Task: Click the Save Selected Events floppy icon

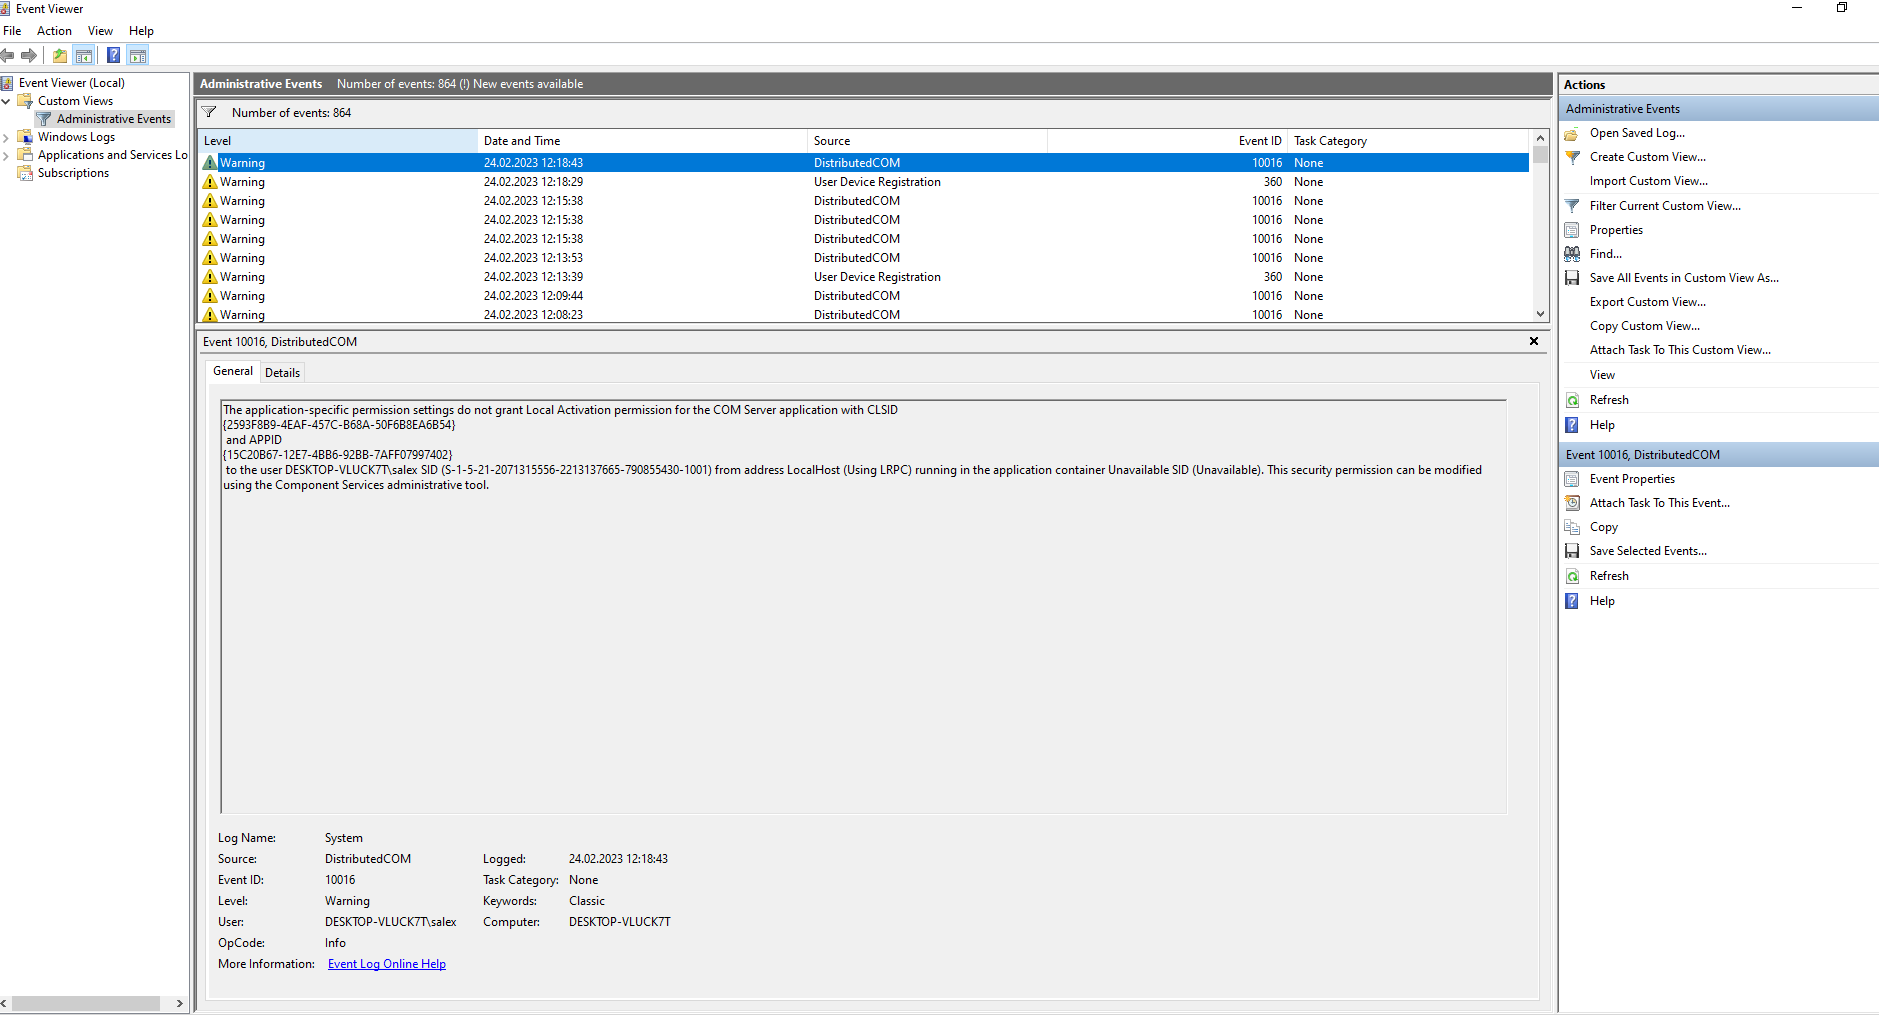Action: (1572, 551)
